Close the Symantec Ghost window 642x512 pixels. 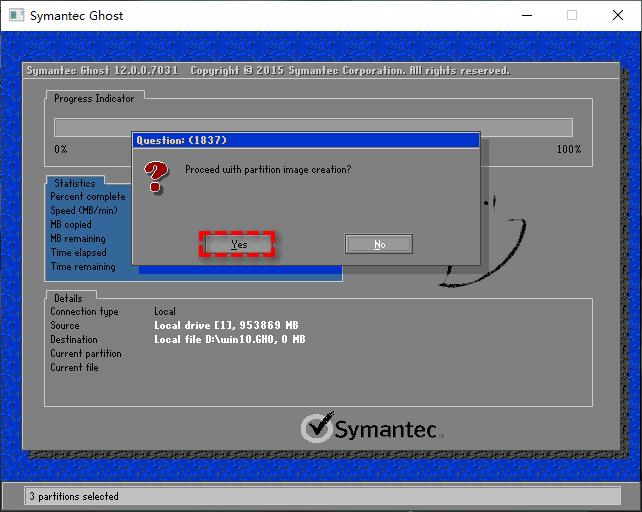point(618,15)
